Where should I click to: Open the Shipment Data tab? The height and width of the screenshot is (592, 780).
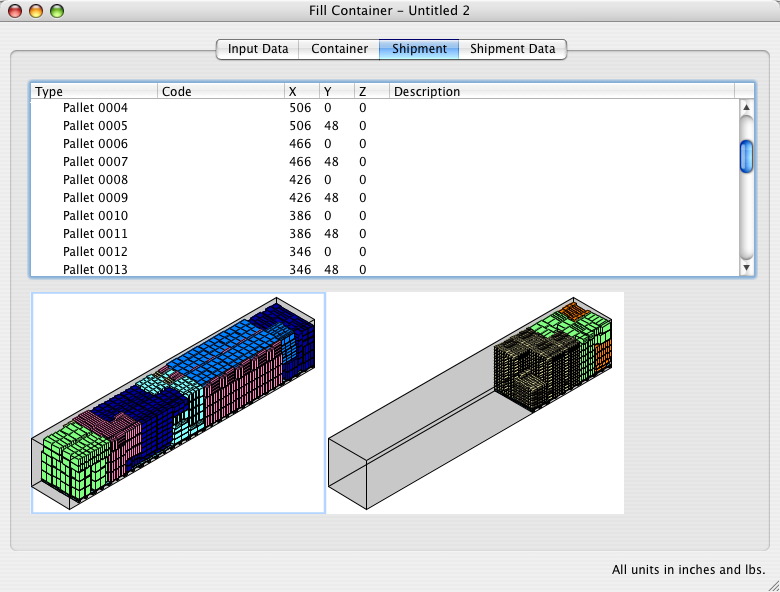coord(512,49)
